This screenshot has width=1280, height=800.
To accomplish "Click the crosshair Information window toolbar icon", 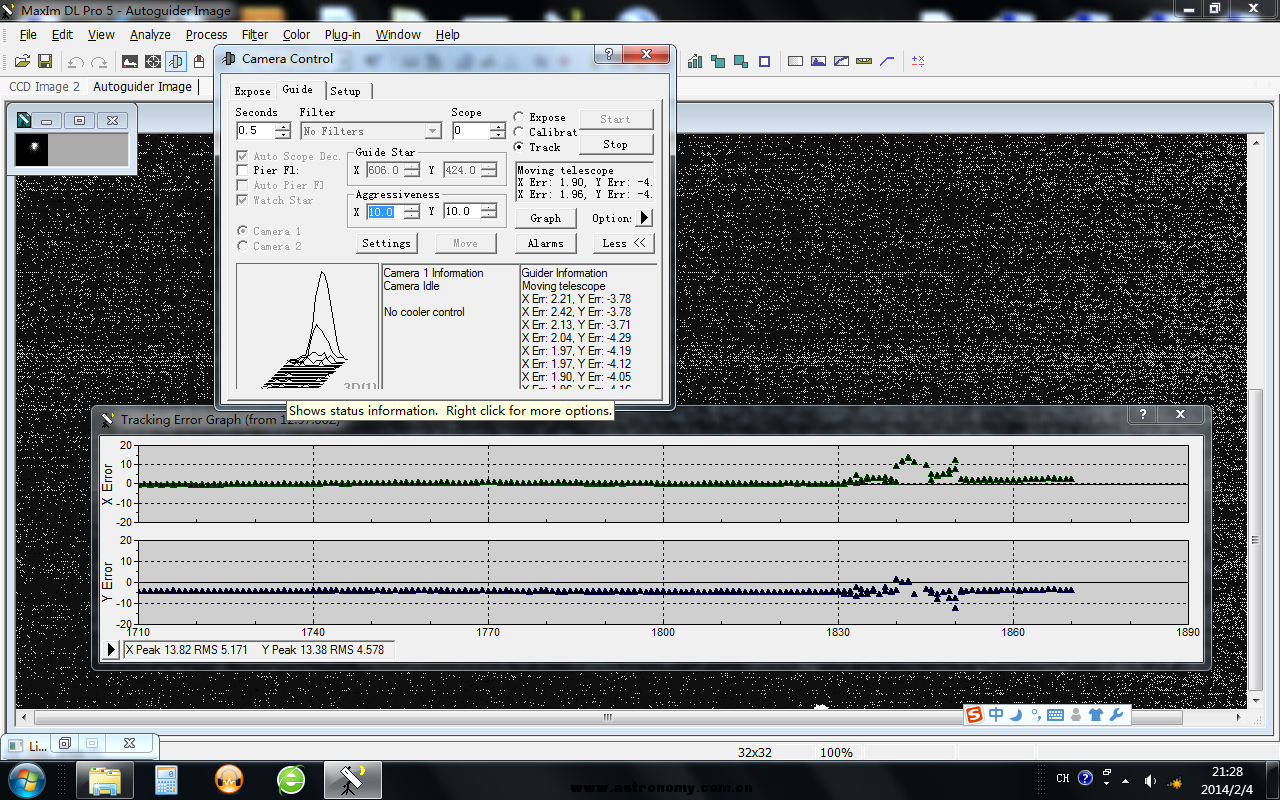I will 153,61.
